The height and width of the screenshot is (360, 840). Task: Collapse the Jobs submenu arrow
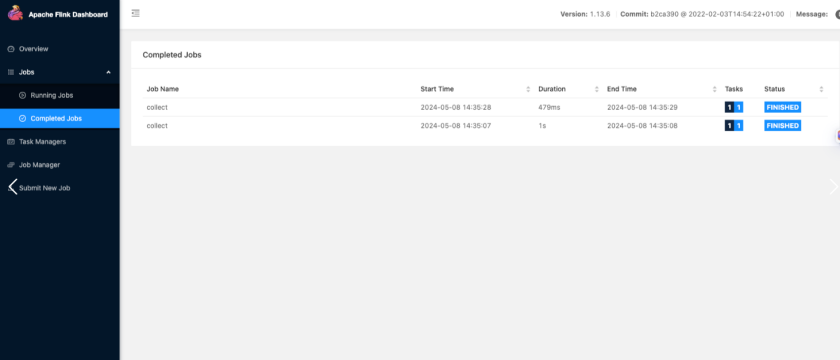pos(108,72)
